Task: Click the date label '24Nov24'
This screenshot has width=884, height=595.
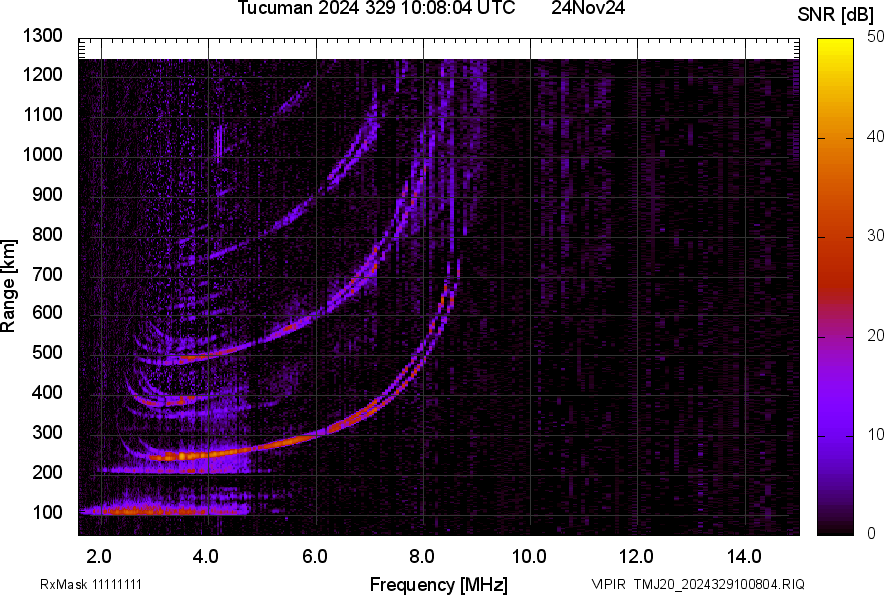Action: pos(588,8)
